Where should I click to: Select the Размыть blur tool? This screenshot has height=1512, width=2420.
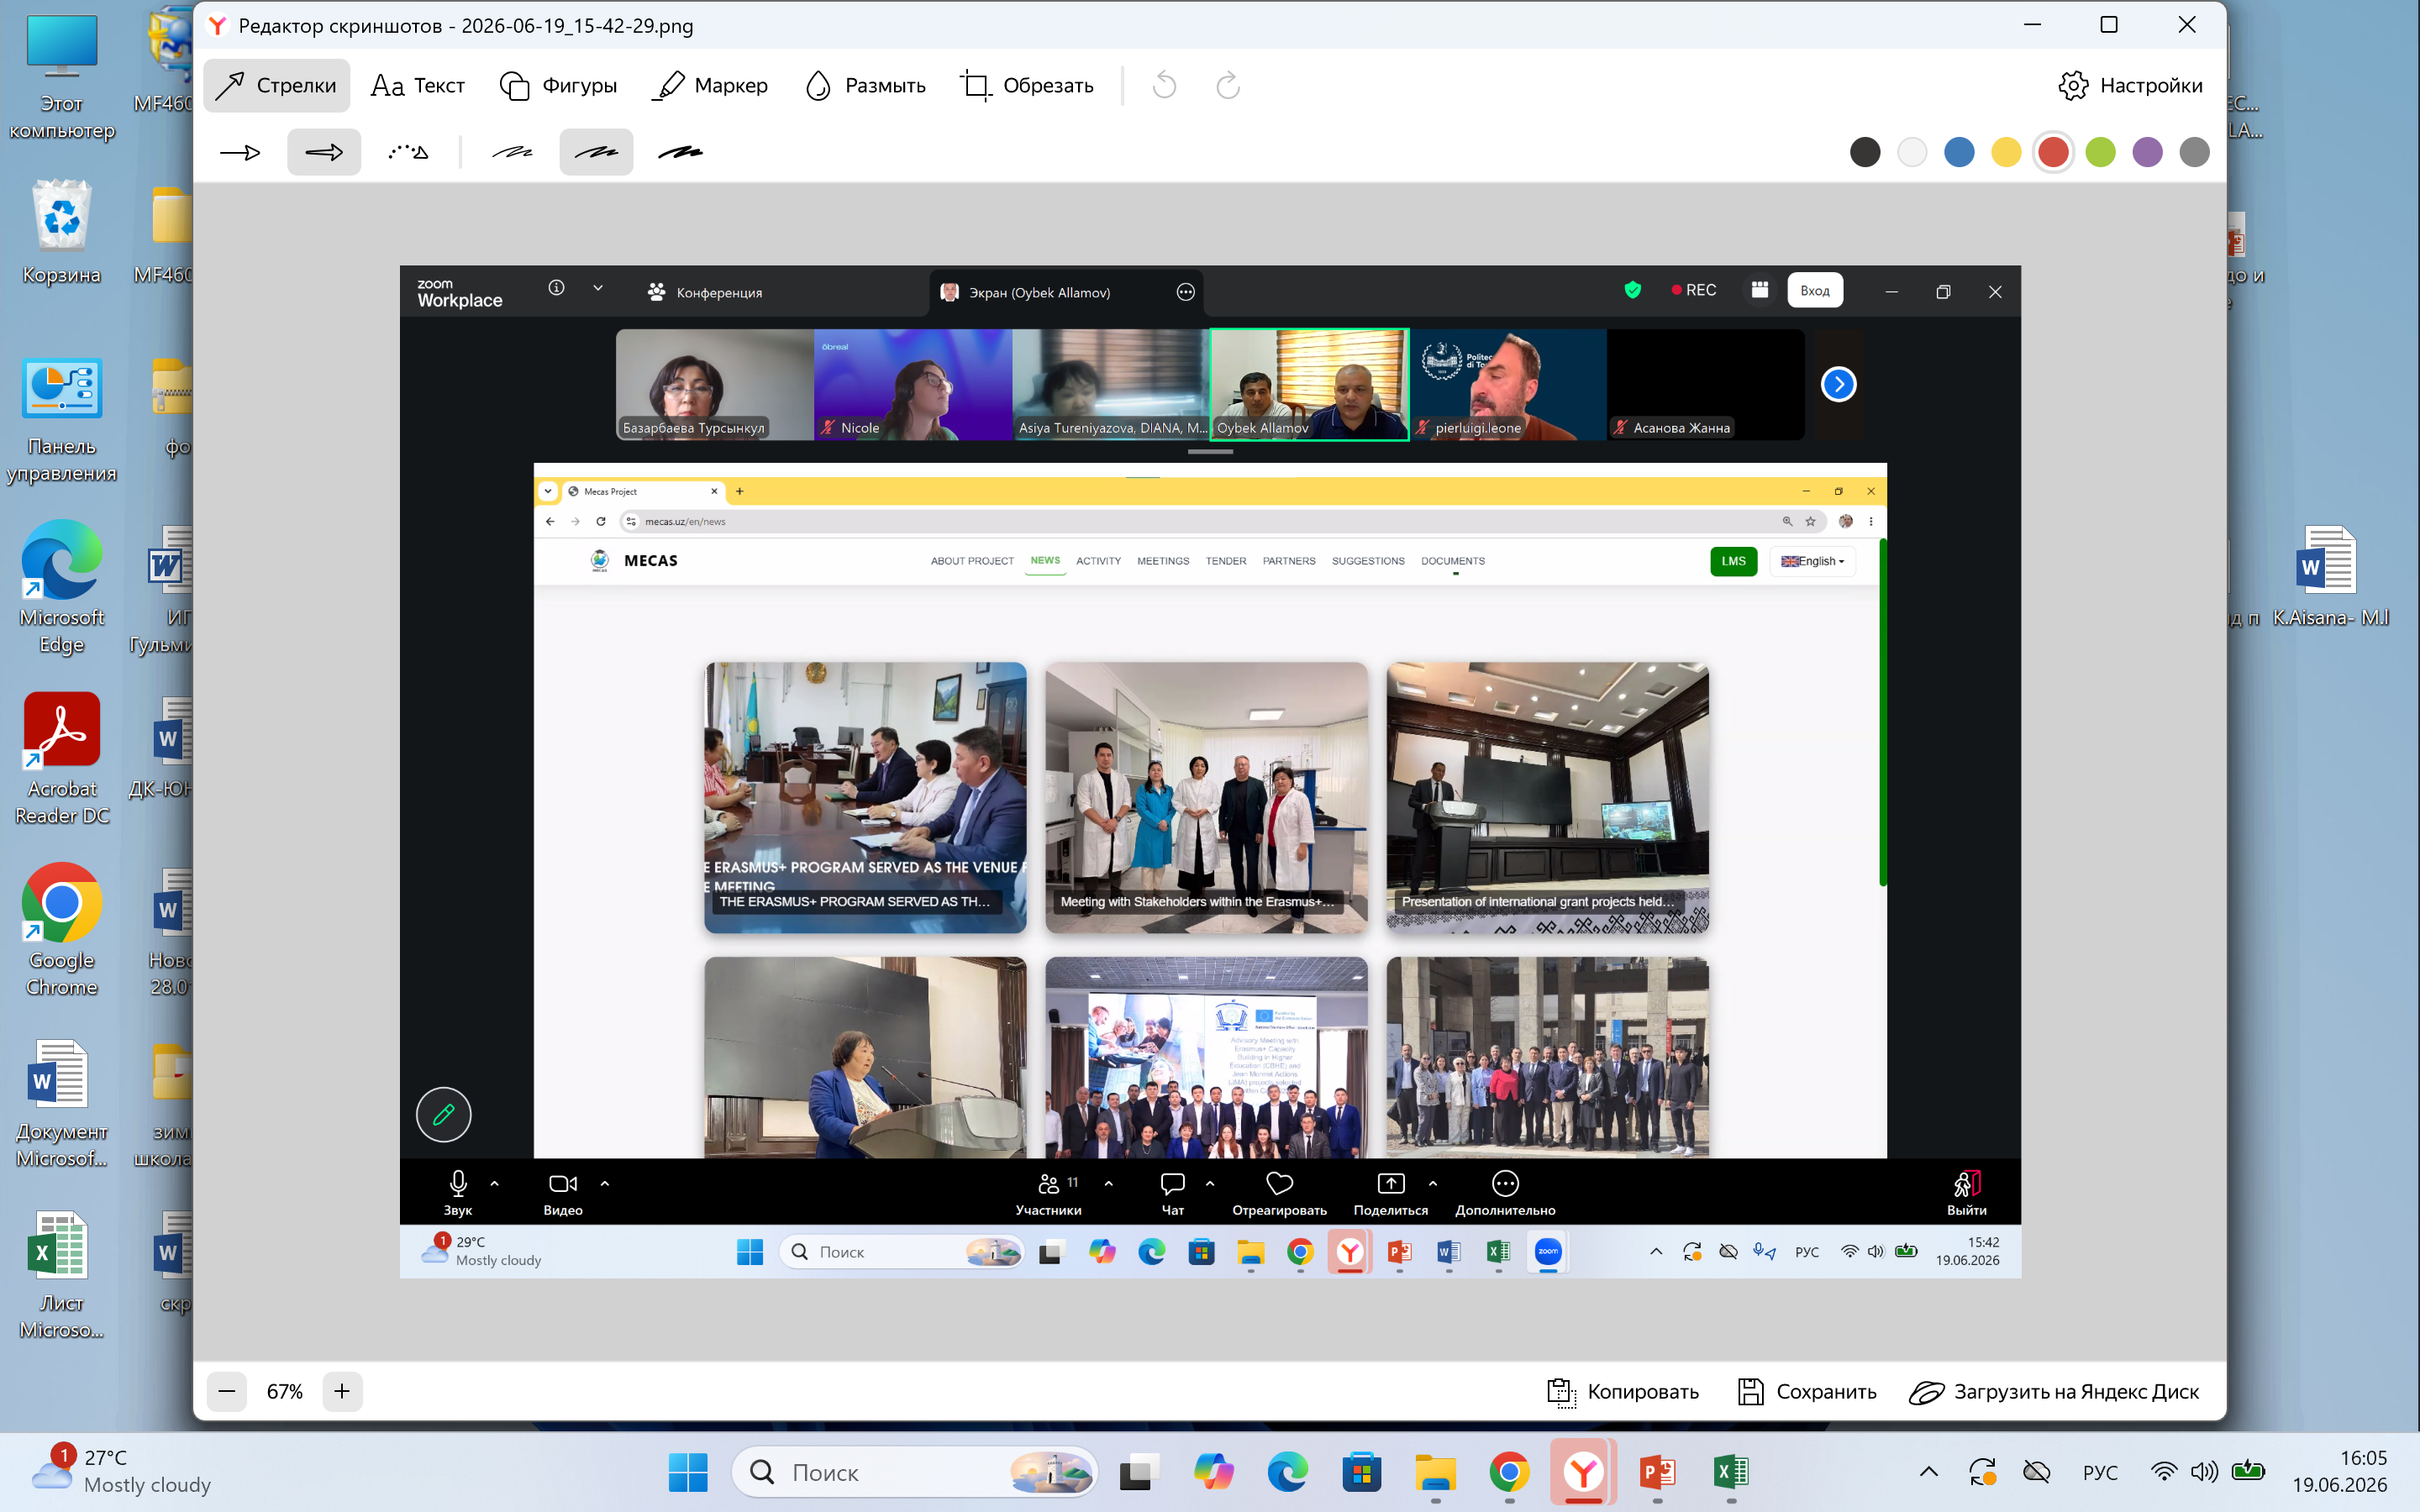866,85
